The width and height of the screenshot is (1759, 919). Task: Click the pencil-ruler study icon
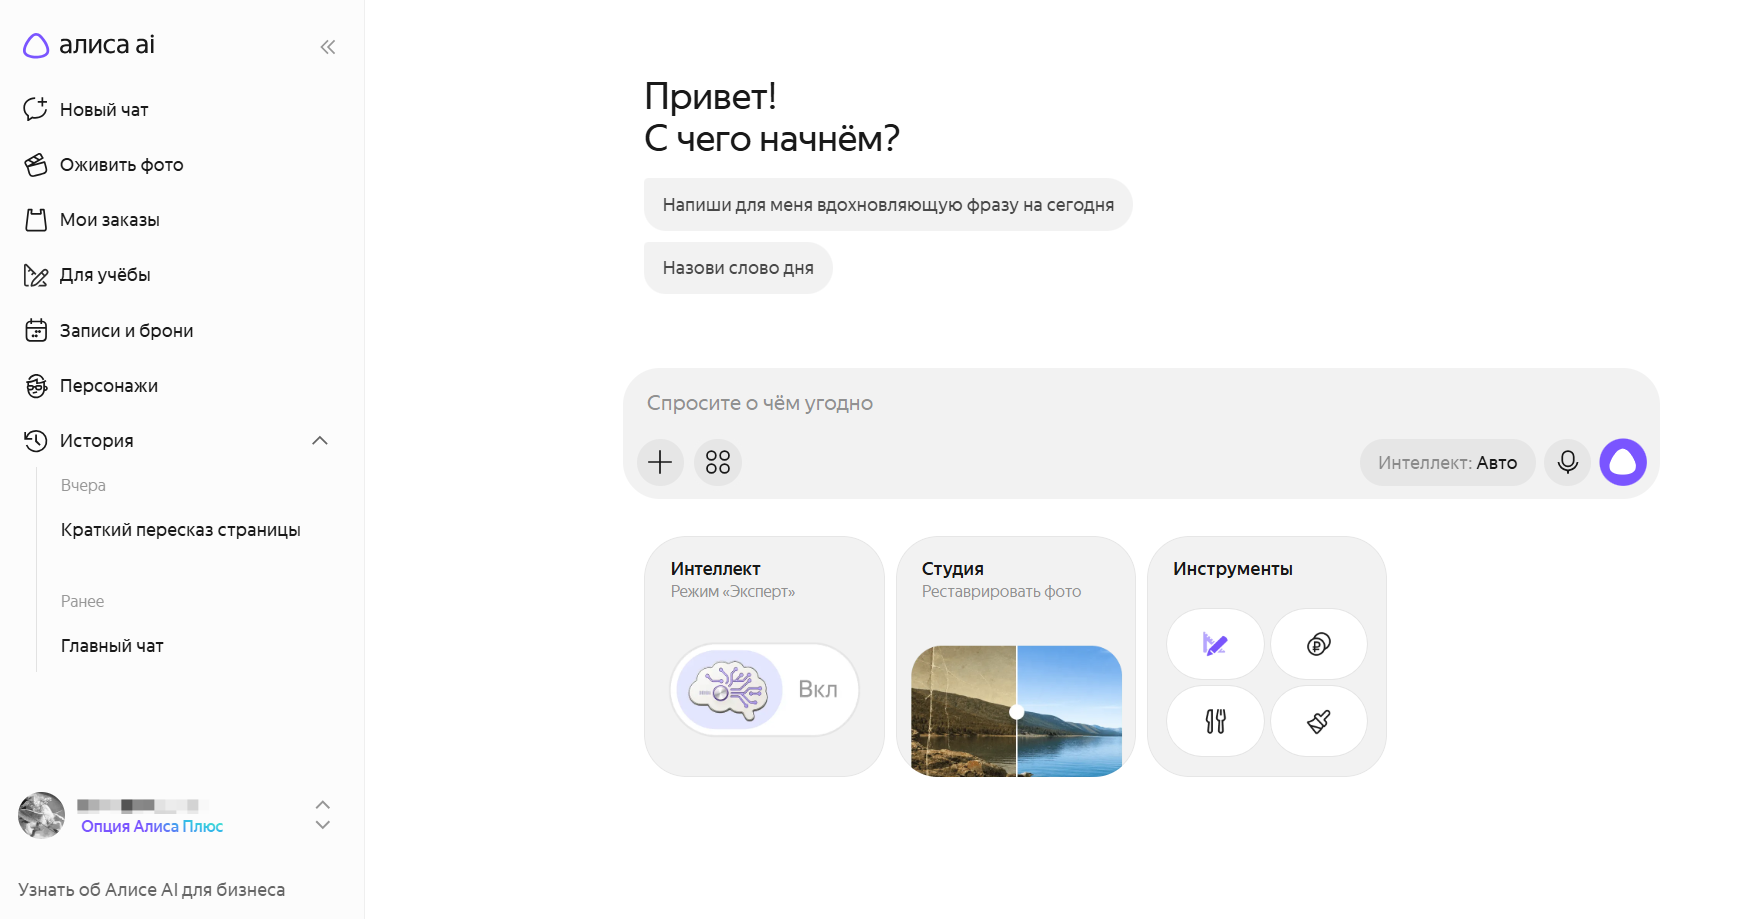[36, 275]
